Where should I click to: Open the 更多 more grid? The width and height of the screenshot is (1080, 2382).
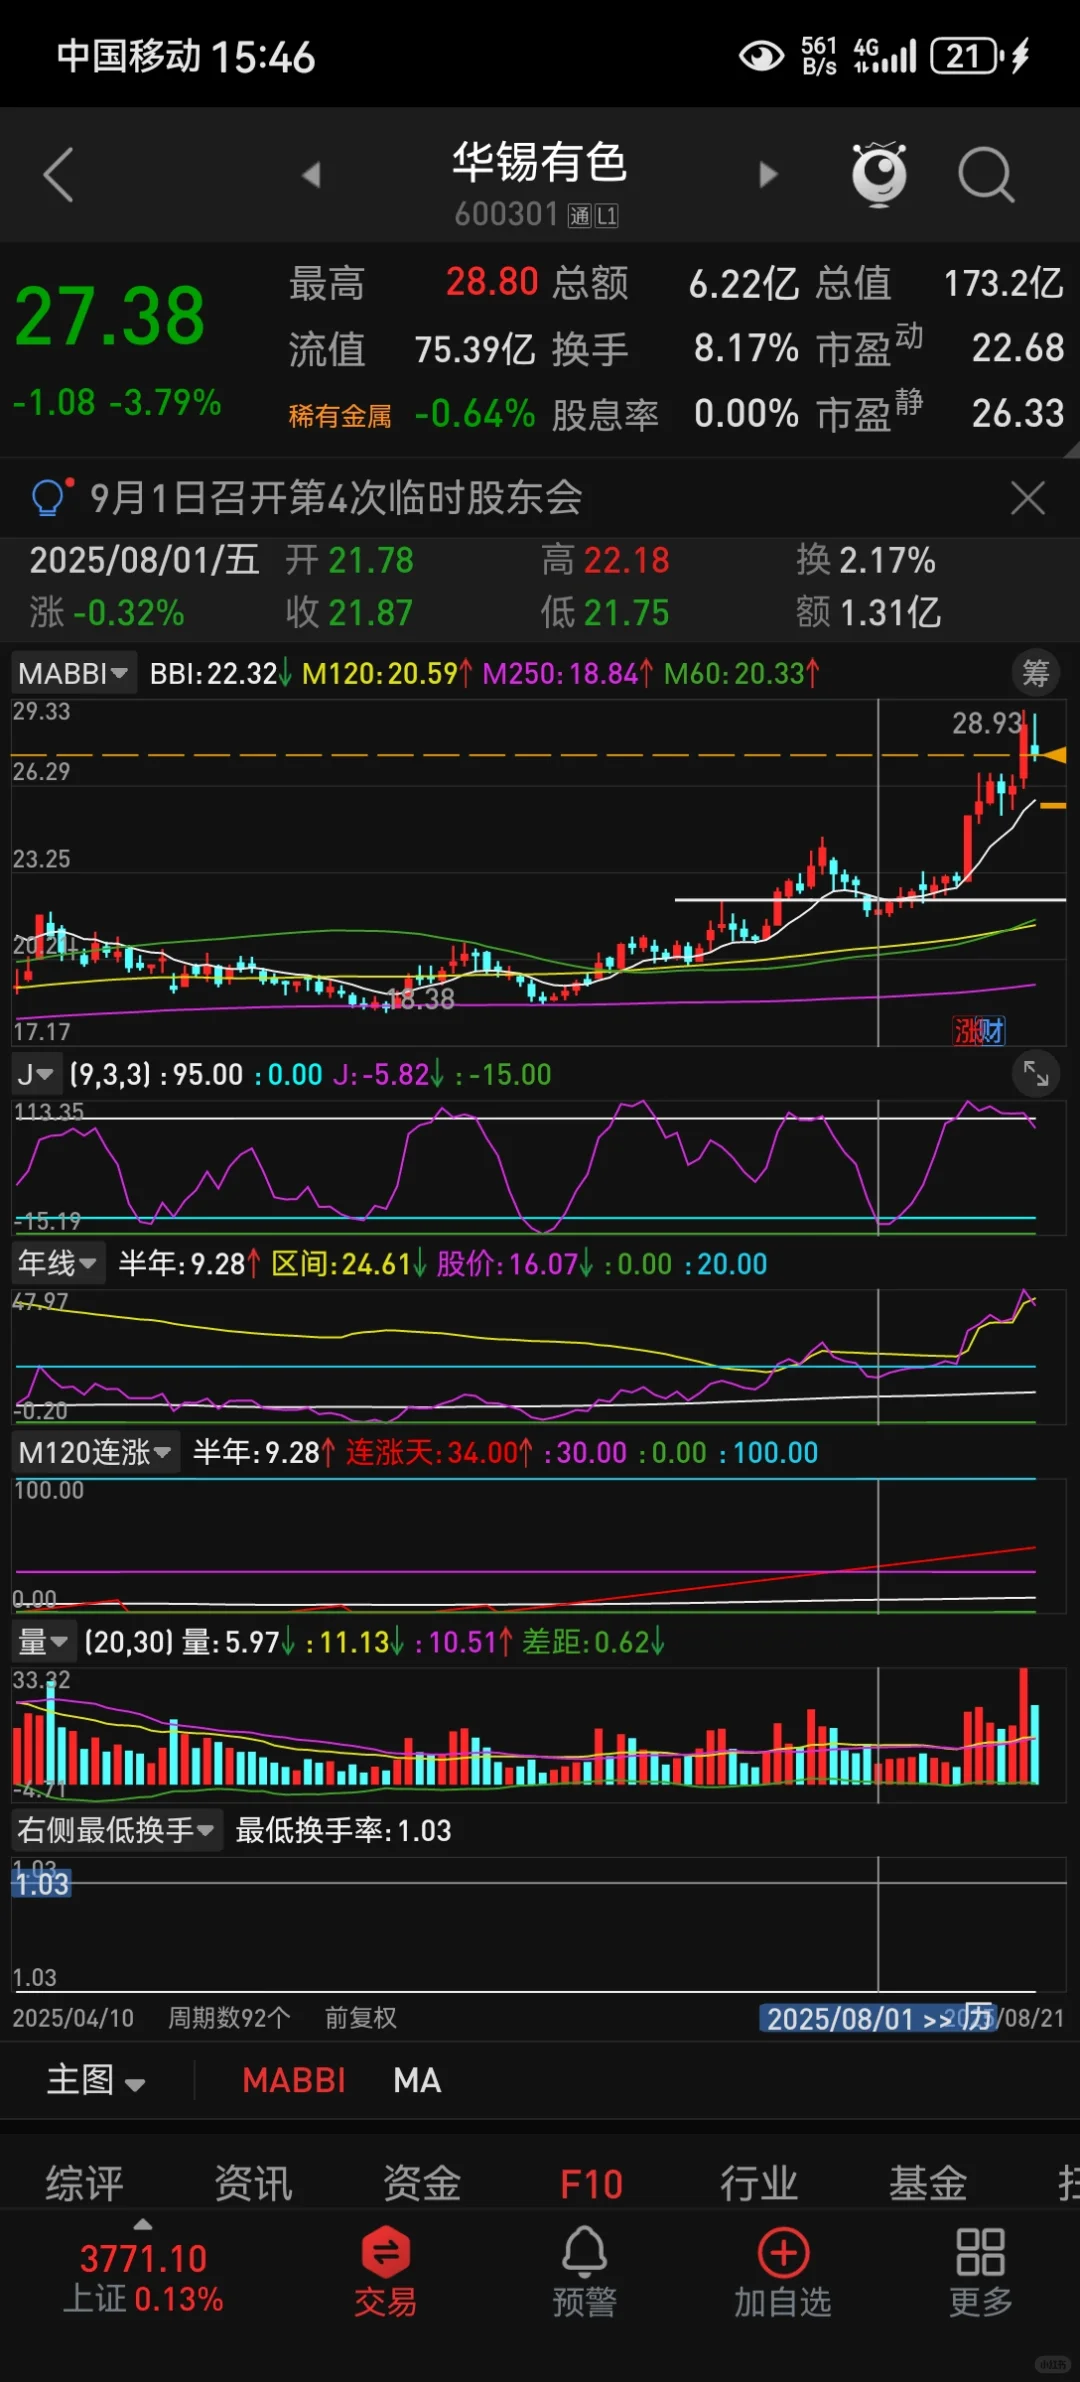[x=981, y=2273]
